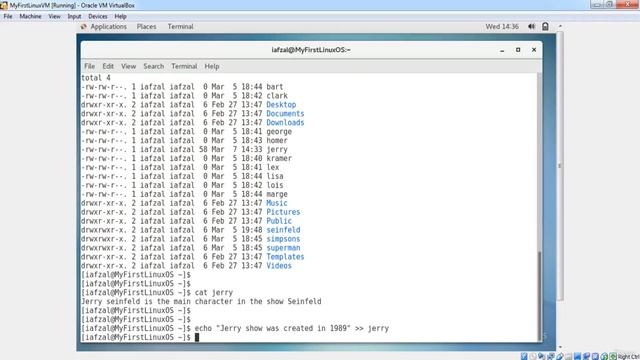Click the display status icon in VirtualBox bar
This screenshot has height=360, width=640.
578,356
